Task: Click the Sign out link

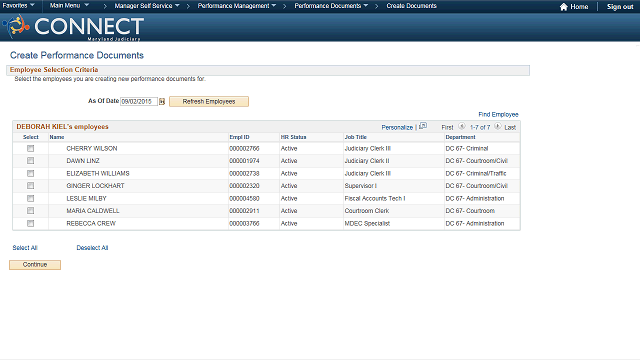Action: tap(620, 7)
